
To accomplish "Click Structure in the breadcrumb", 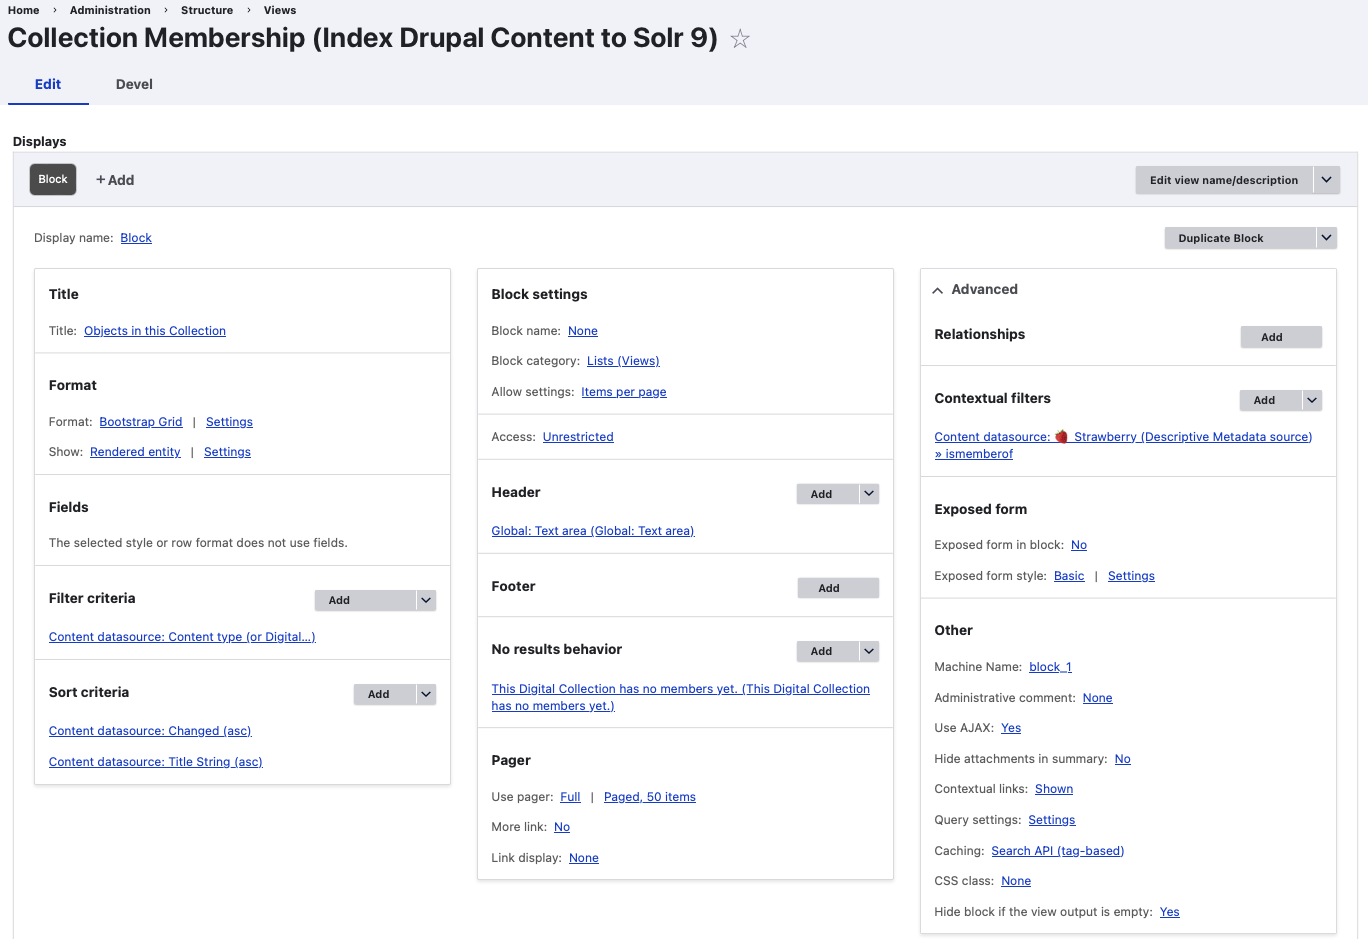I will (x=207, y=10).
